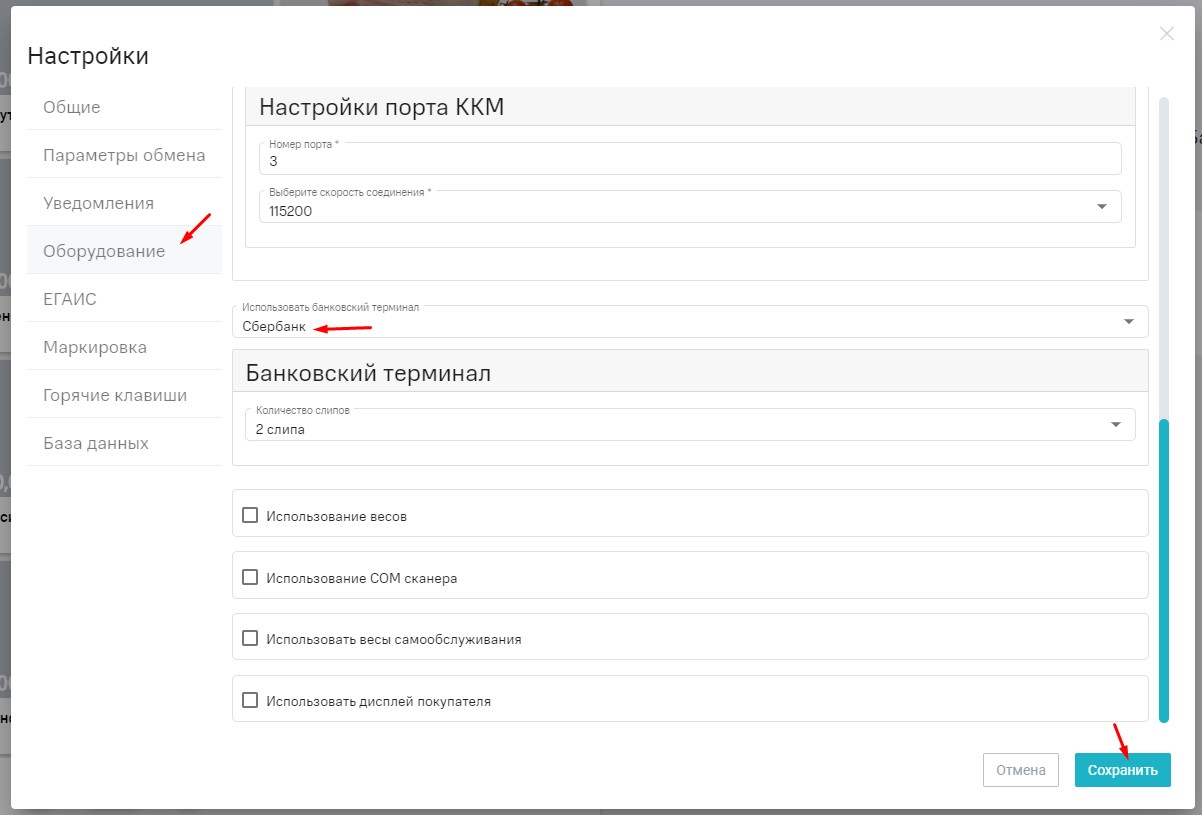
Task: Enable the 'Использование весов' checkbox
Action: [250, 516]
